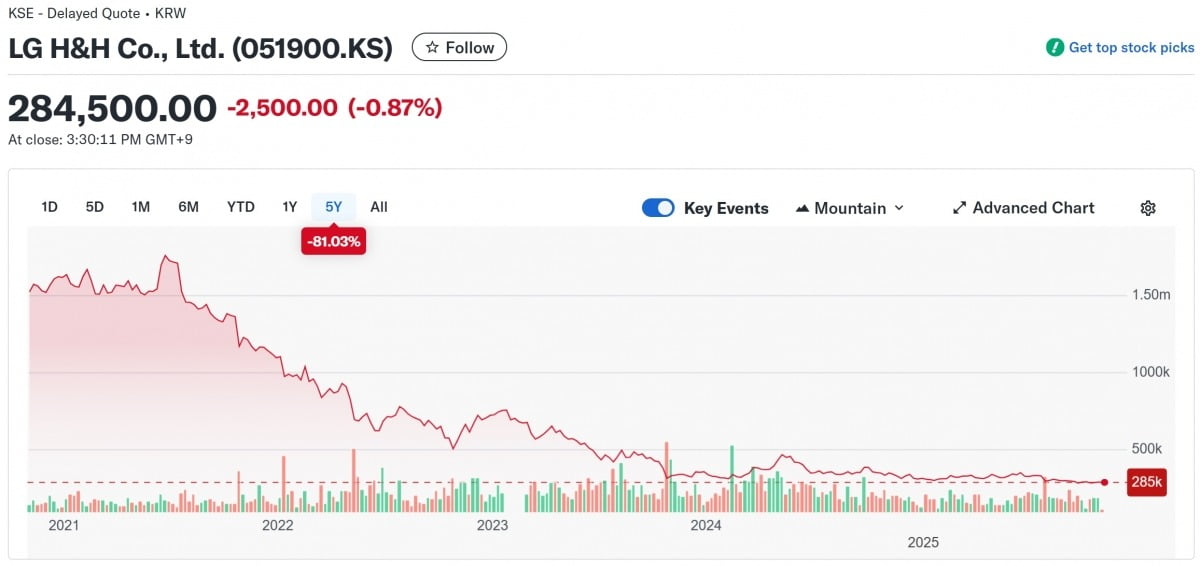This screenshot has width=1200, height=566.
Task: Click the star icon in Follow button
Action: [432, 48]
